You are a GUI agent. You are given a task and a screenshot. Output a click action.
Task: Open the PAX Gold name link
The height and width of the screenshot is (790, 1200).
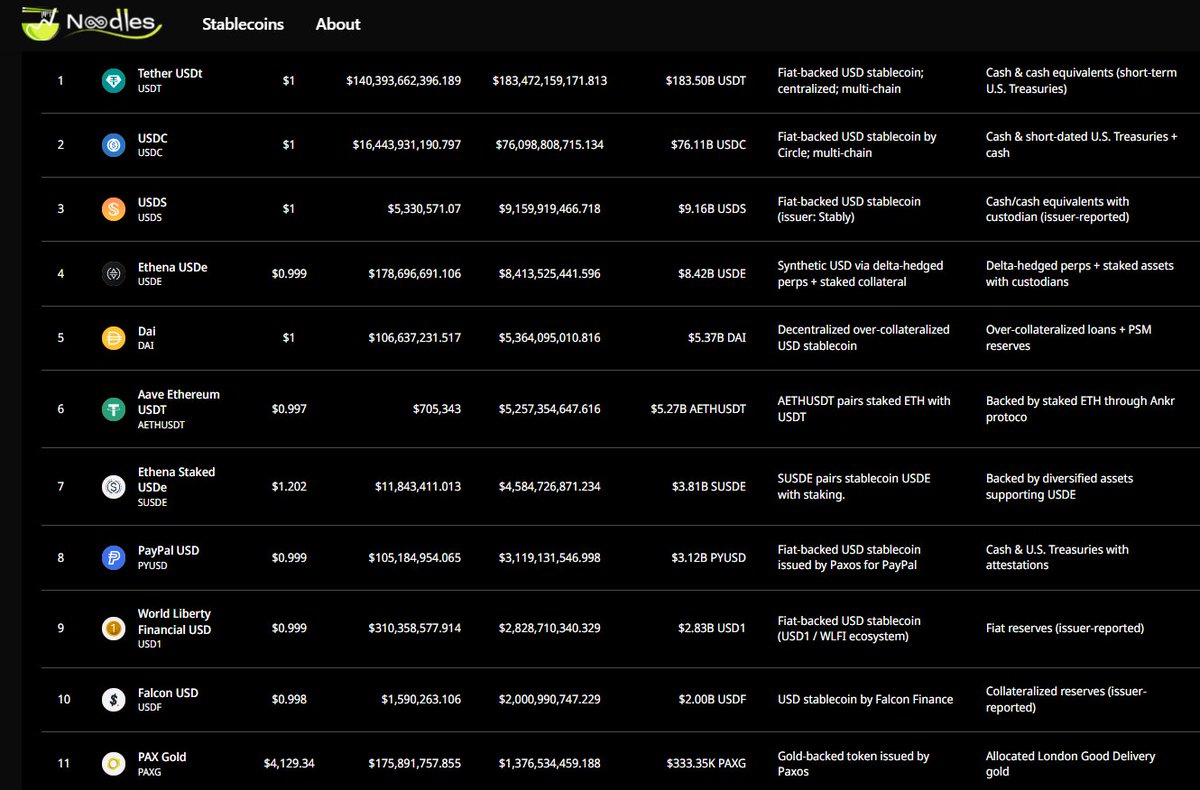(162, 757)
